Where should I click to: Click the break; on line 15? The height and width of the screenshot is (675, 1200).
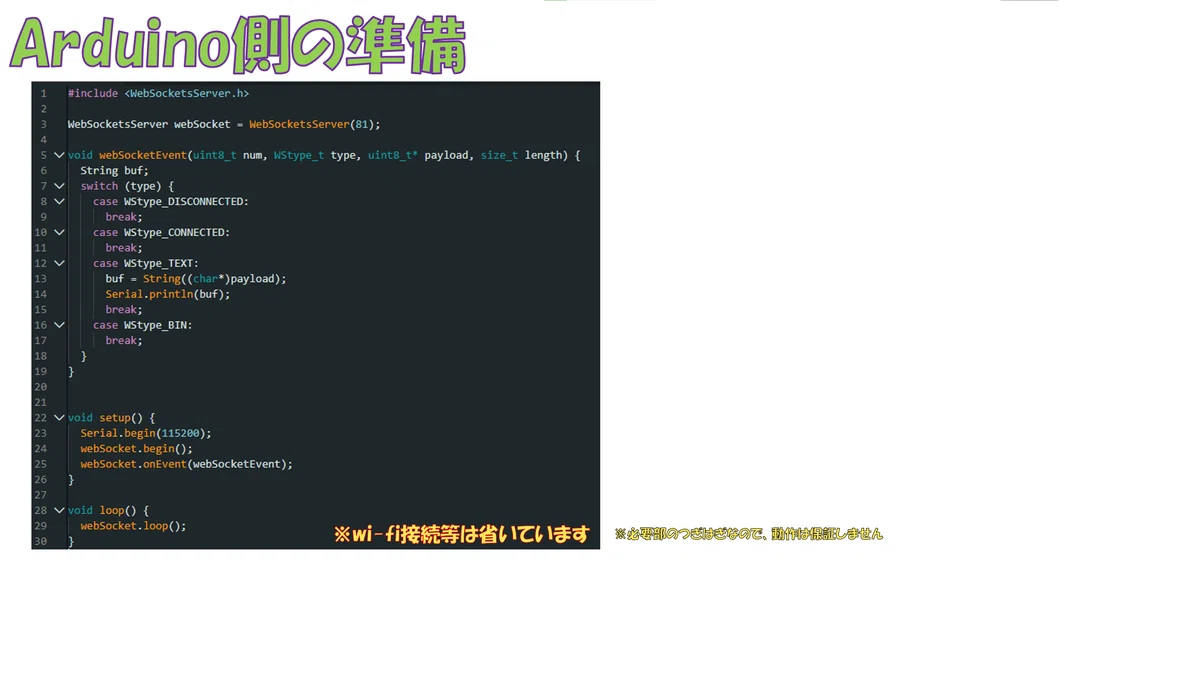point(124,310)
